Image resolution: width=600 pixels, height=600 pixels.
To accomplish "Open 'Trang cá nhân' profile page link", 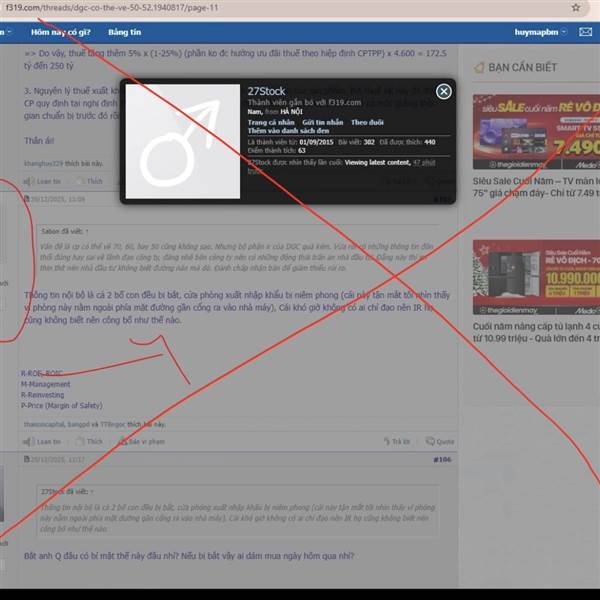I will click(x=271, y=122).
